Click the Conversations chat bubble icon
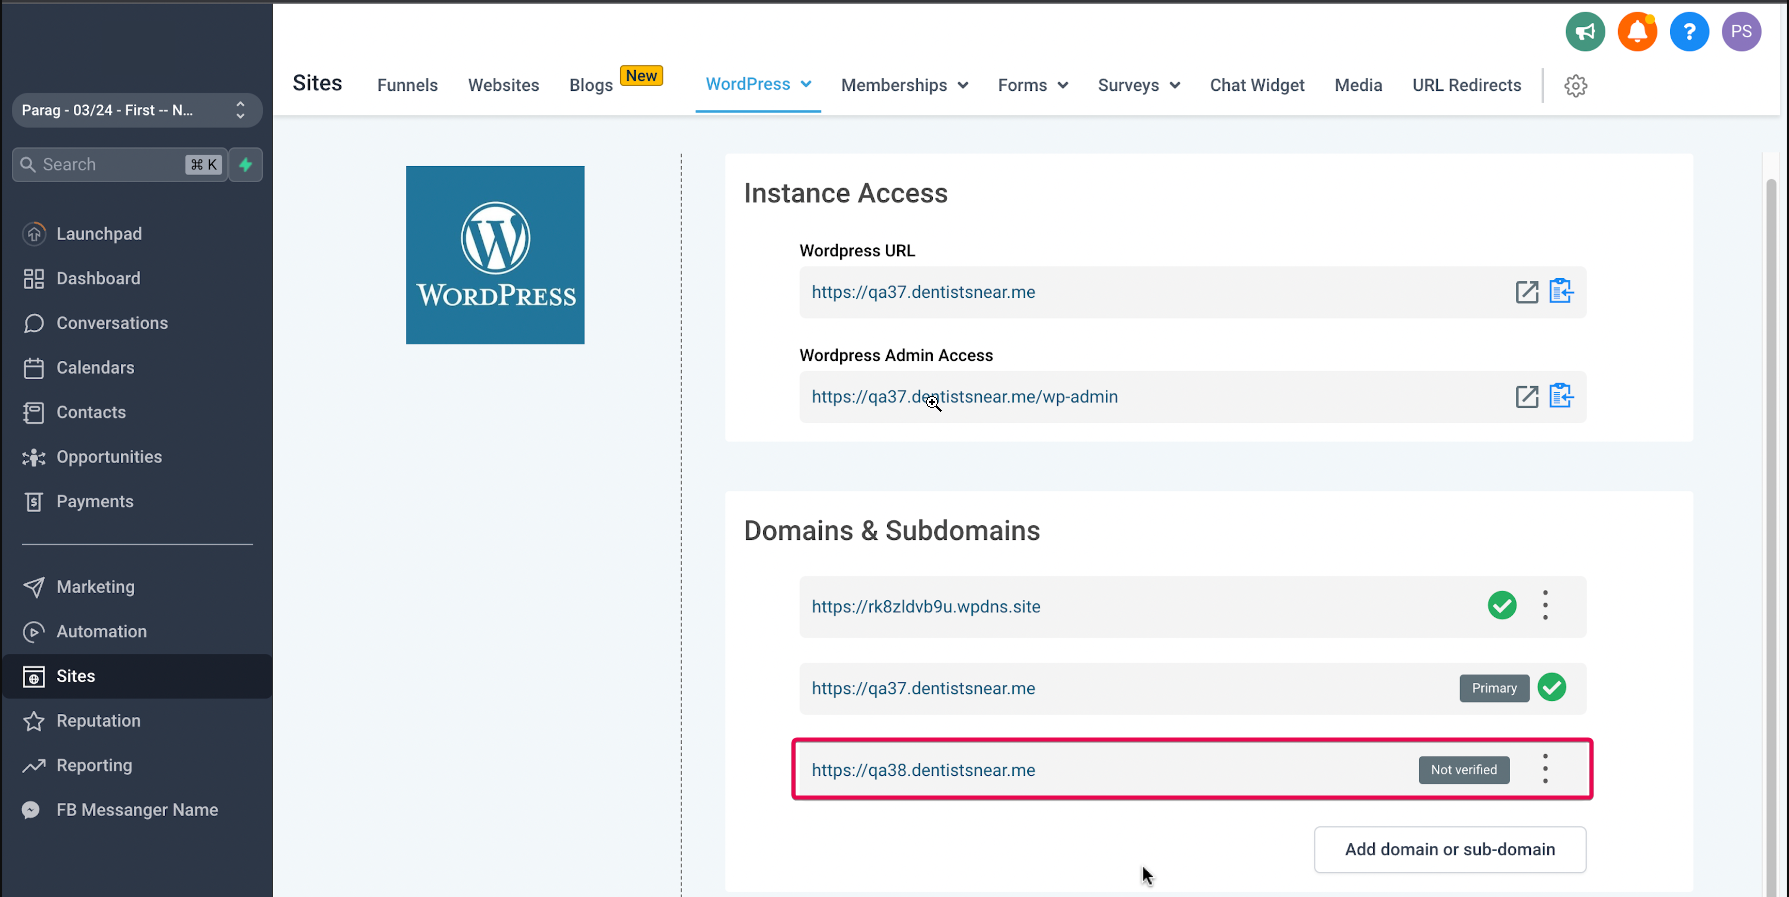The image size is (1789, 897). [x=34, y=323]
